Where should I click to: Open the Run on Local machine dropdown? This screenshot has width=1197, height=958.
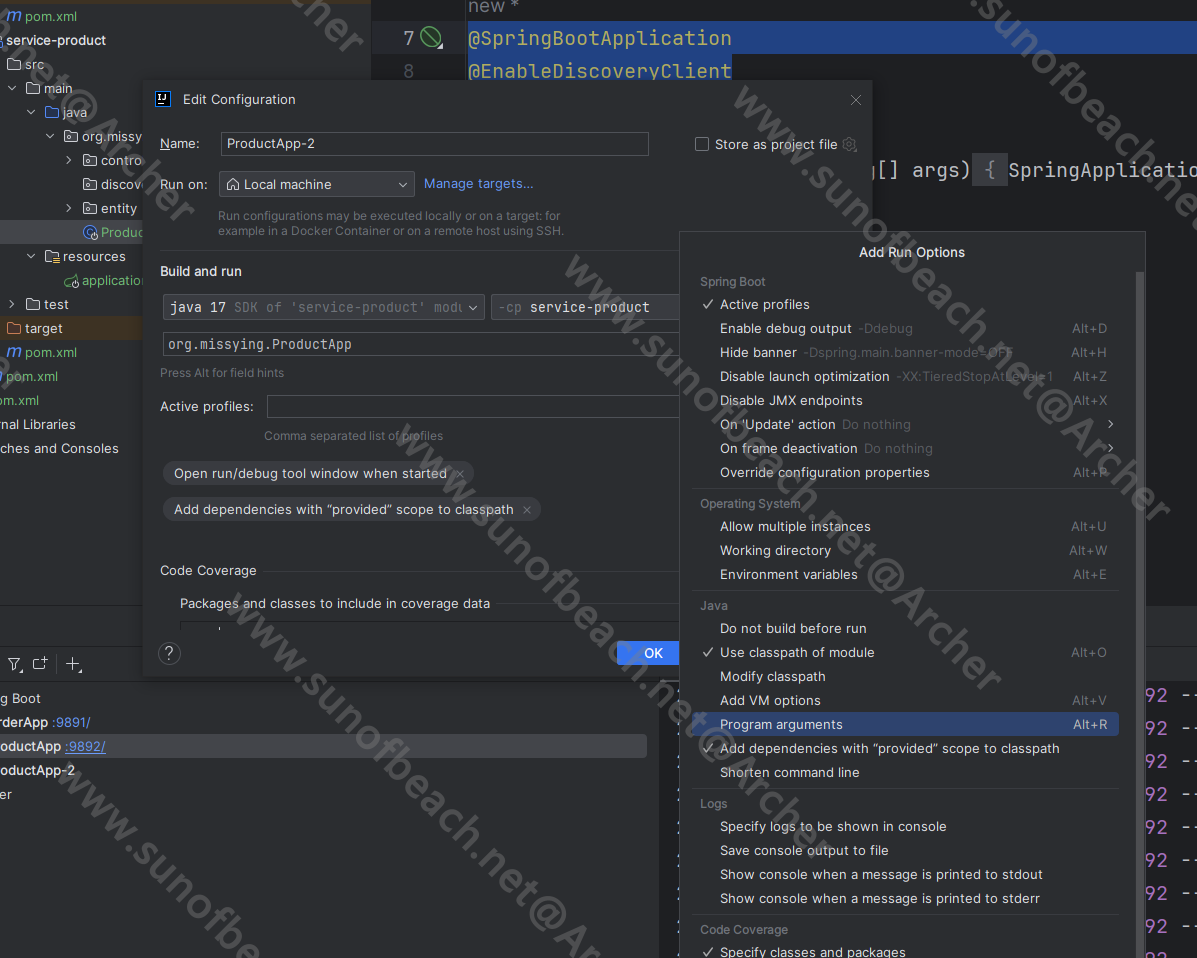(x=317, y=184)
